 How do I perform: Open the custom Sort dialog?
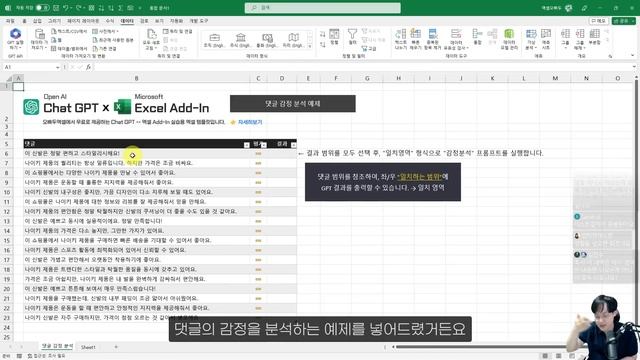pos(334,37)
